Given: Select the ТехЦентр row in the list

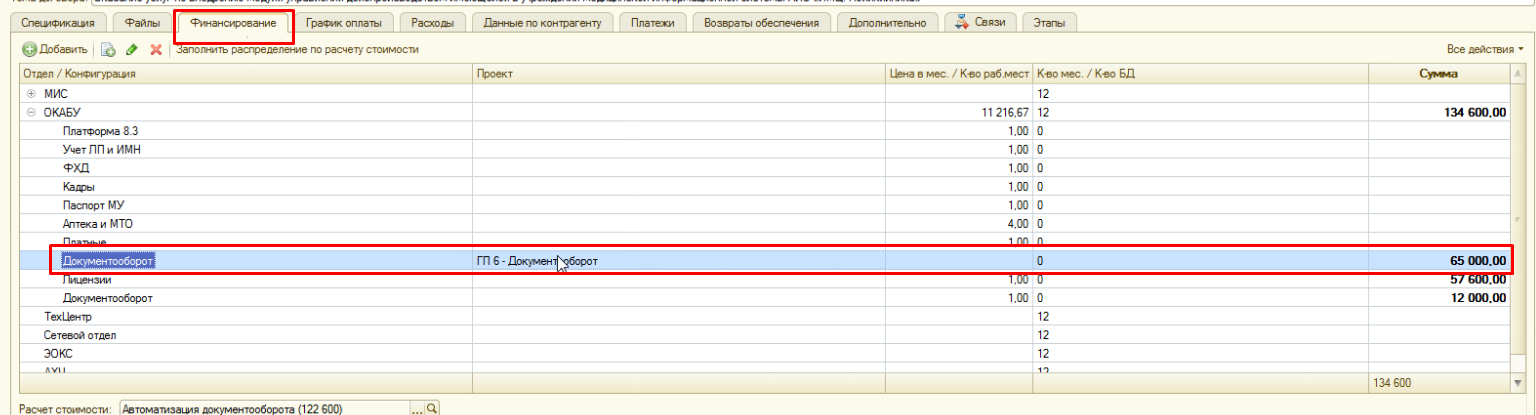Looking at the screenshot, I should pos(68,316).
